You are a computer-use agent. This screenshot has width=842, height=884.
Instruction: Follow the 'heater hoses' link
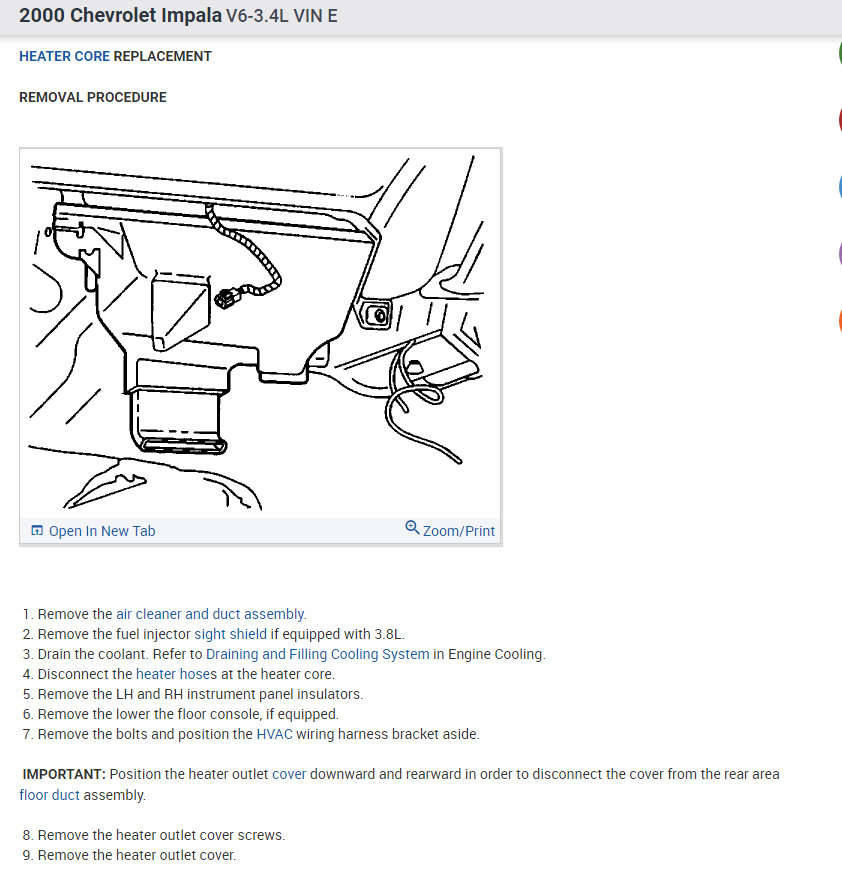[176, 674]
